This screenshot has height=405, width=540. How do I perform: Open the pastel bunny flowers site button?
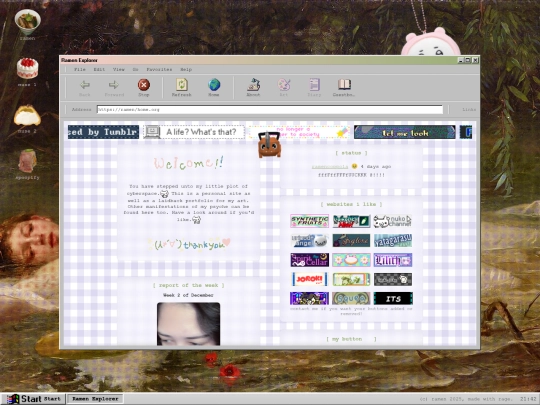351,260
